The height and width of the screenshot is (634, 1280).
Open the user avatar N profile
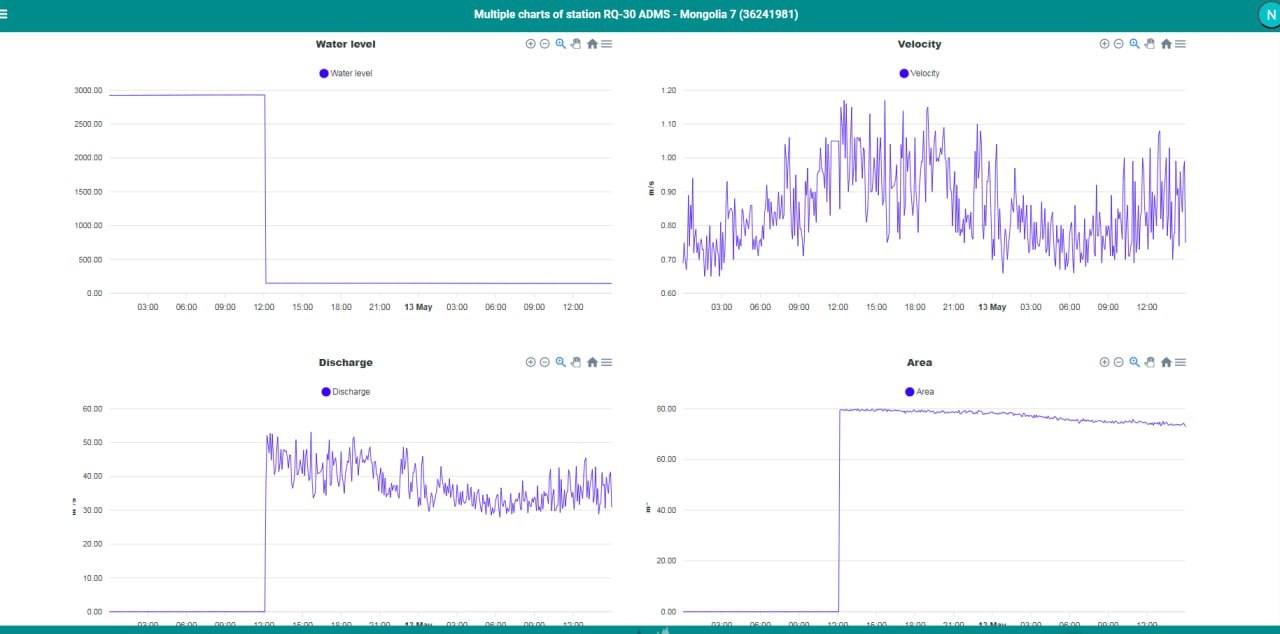pos(1268,14)
